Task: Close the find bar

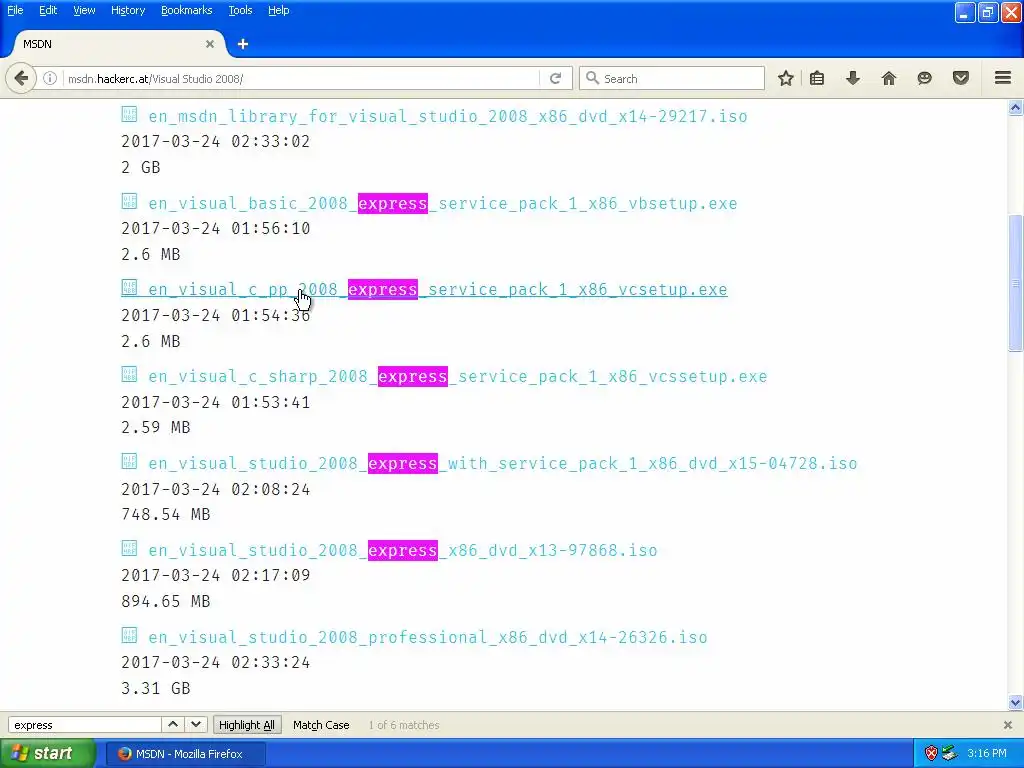Action: 1008,725
